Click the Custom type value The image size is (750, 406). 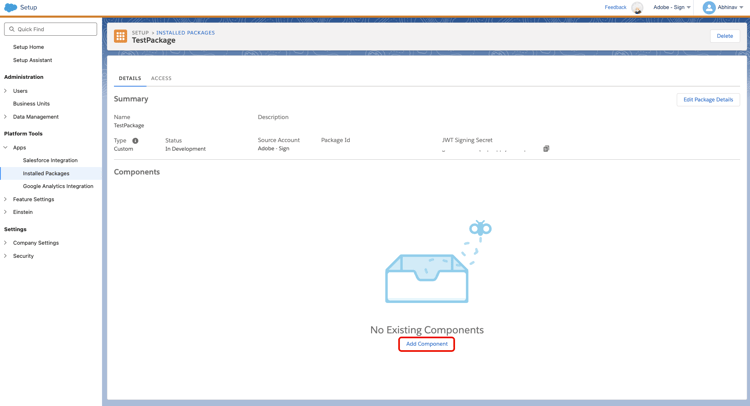(123, 149)
